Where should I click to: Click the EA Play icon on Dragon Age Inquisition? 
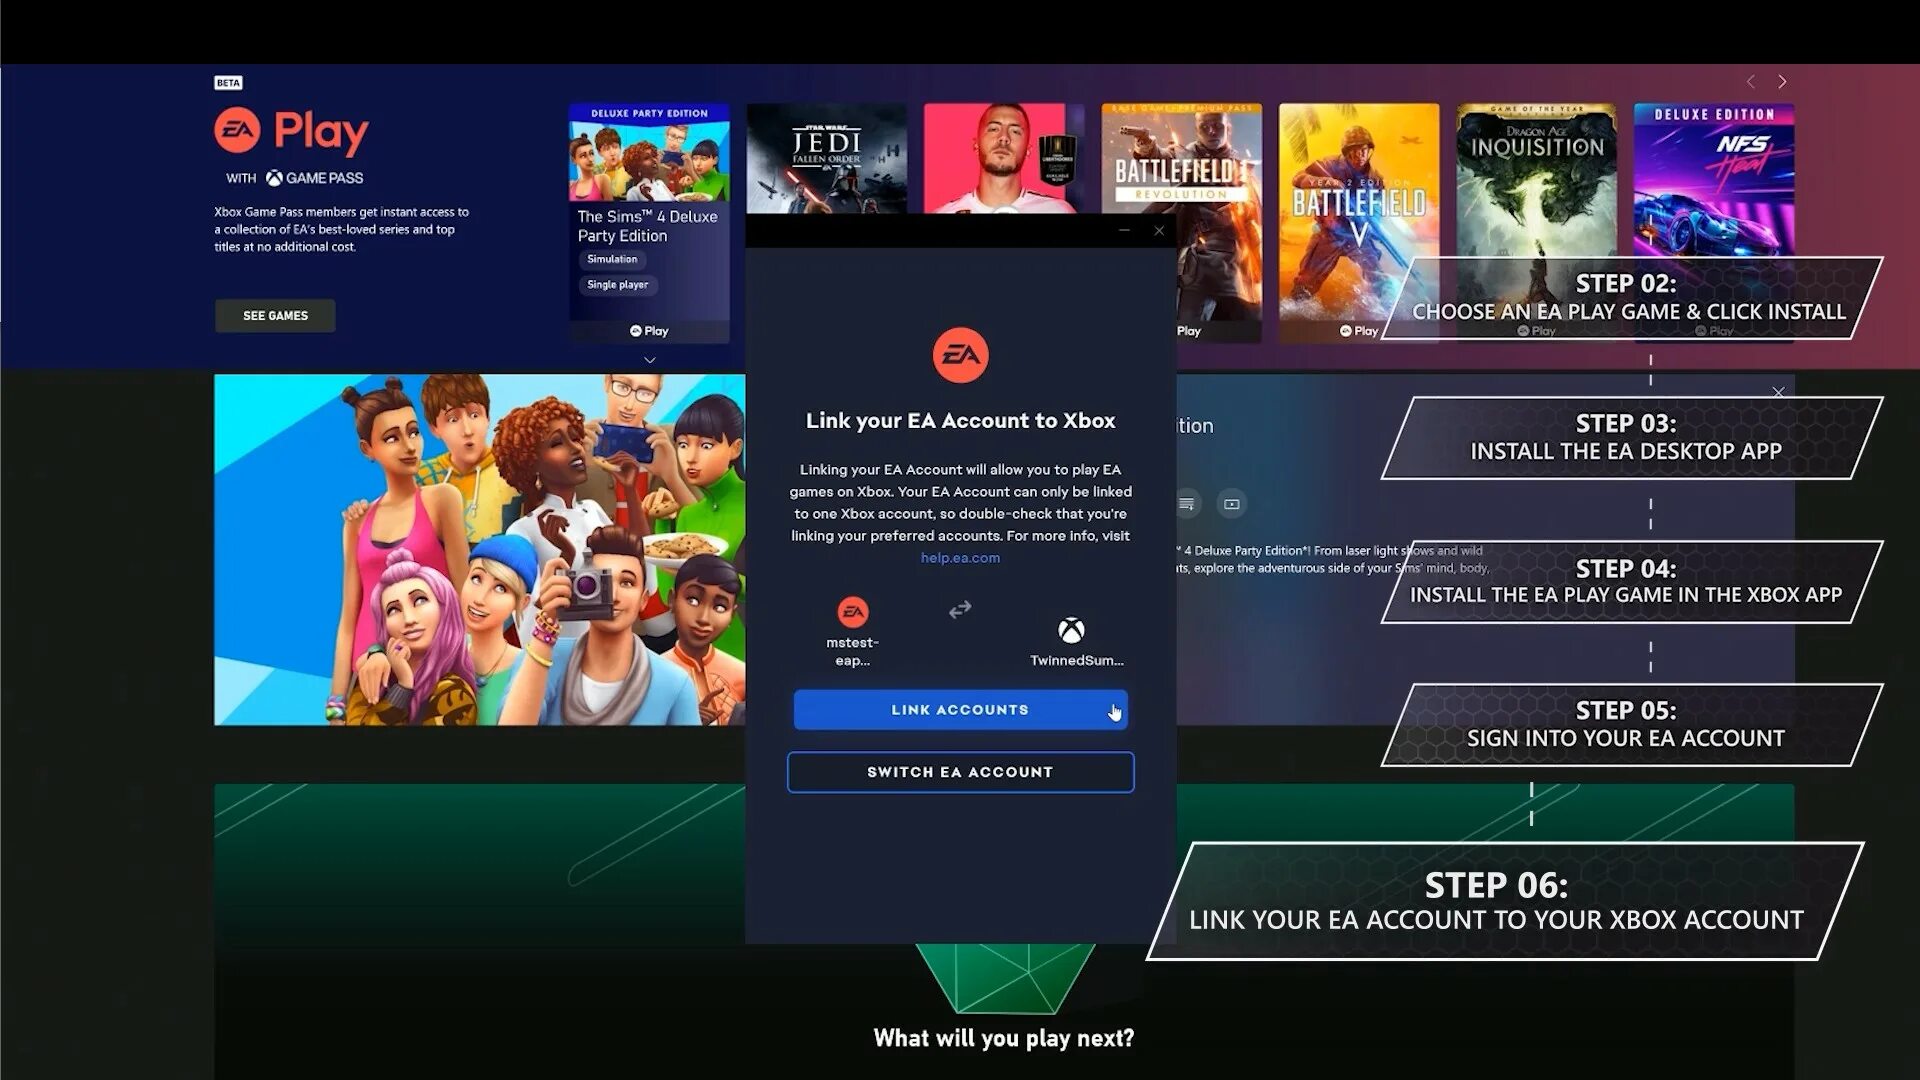pos(1522,331)
